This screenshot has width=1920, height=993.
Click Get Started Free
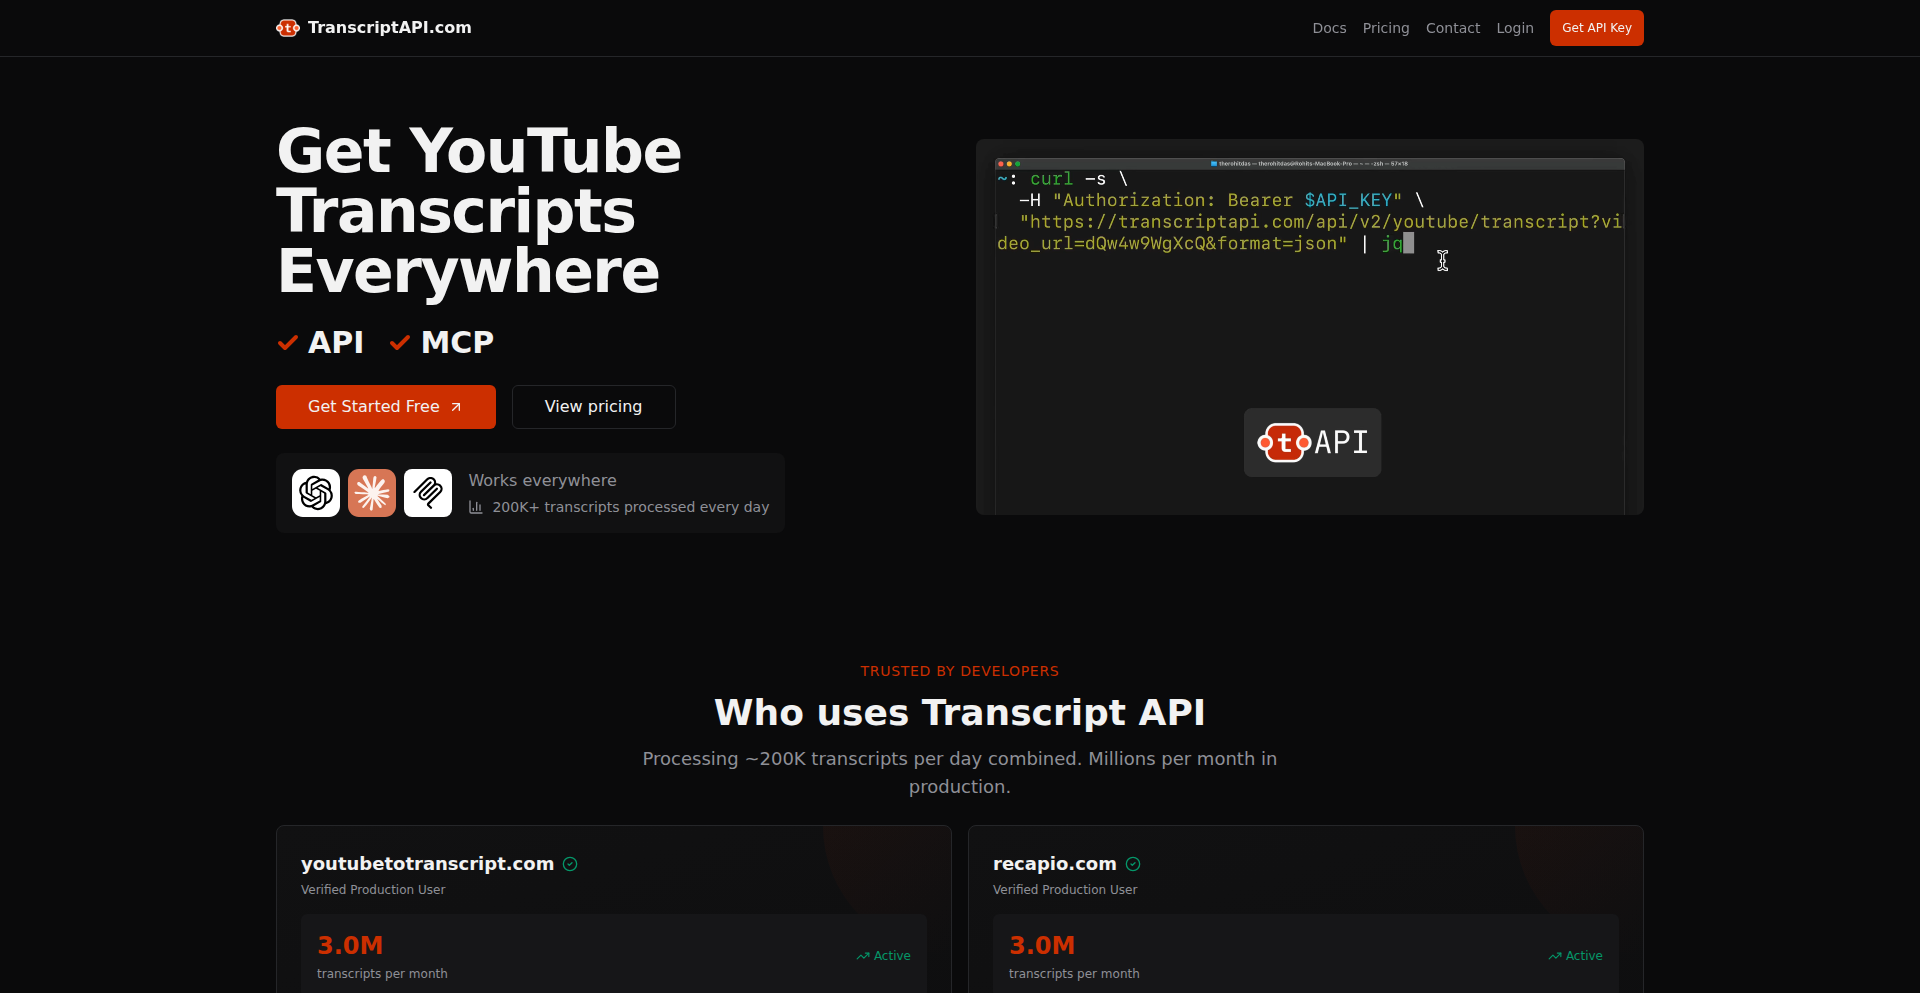click(385, 407)
